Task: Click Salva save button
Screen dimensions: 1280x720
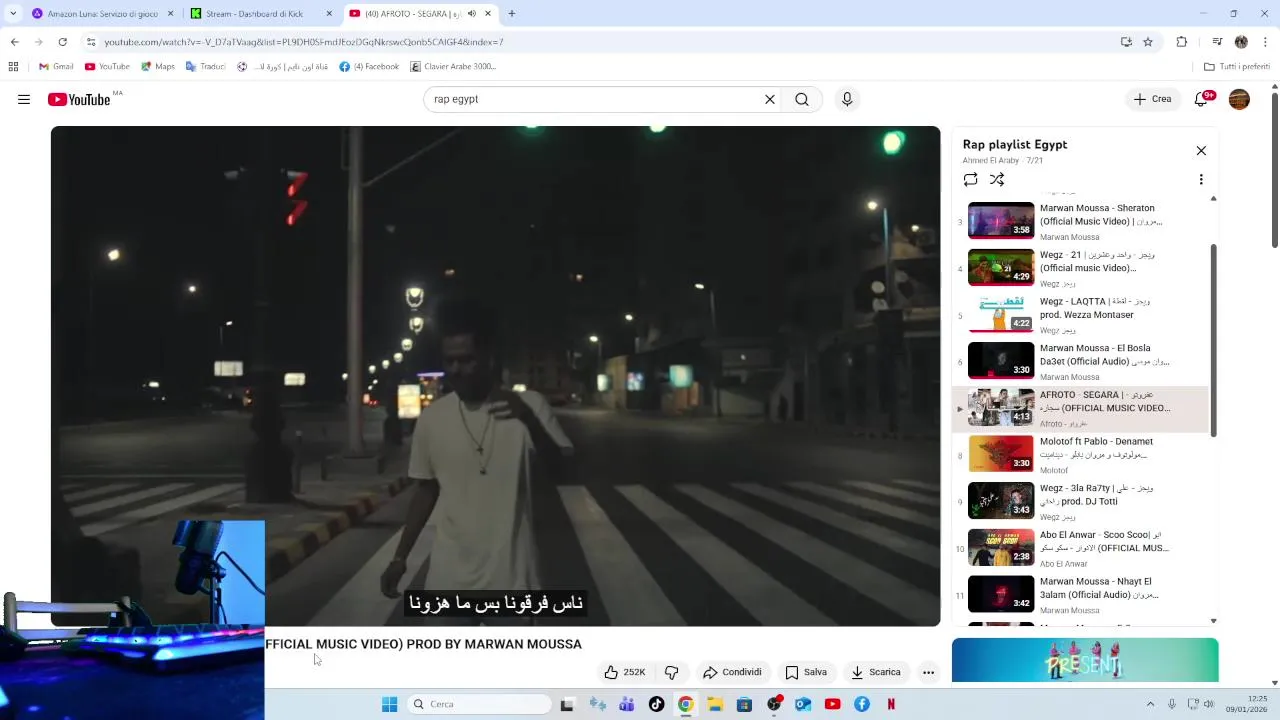Action: 806,672
